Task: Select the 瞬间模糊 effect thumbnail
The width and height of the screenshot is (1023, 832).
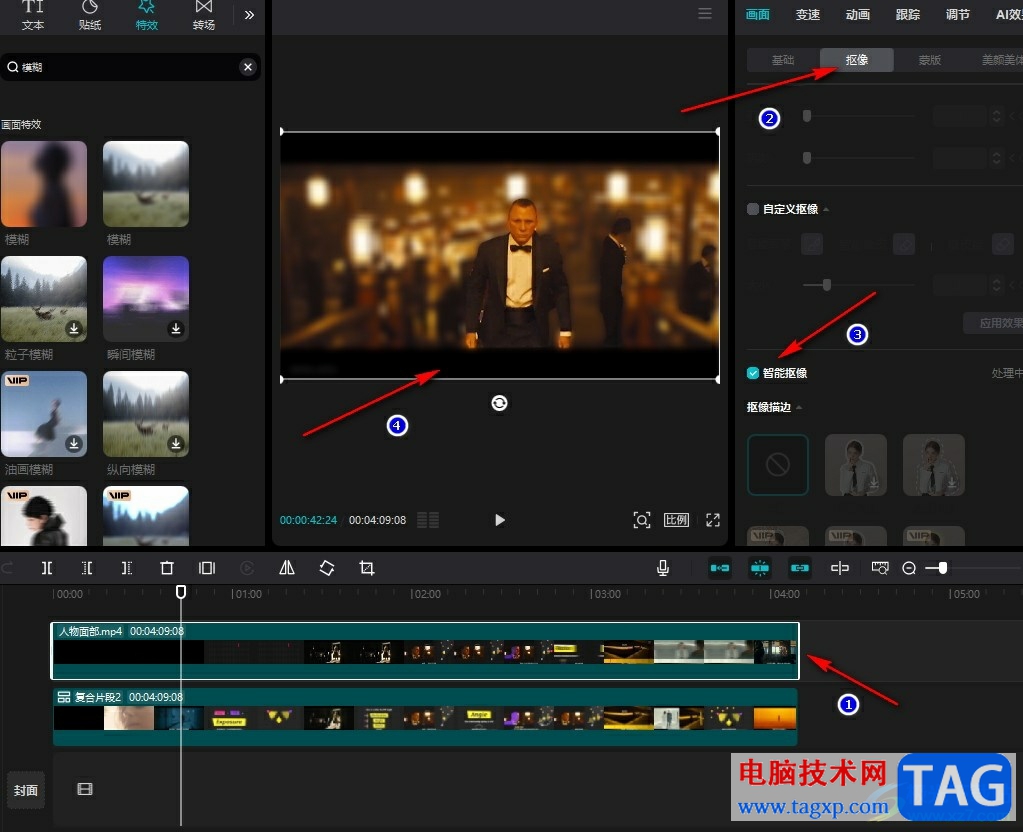Action: pyautogui.click(x=146, y=299)
